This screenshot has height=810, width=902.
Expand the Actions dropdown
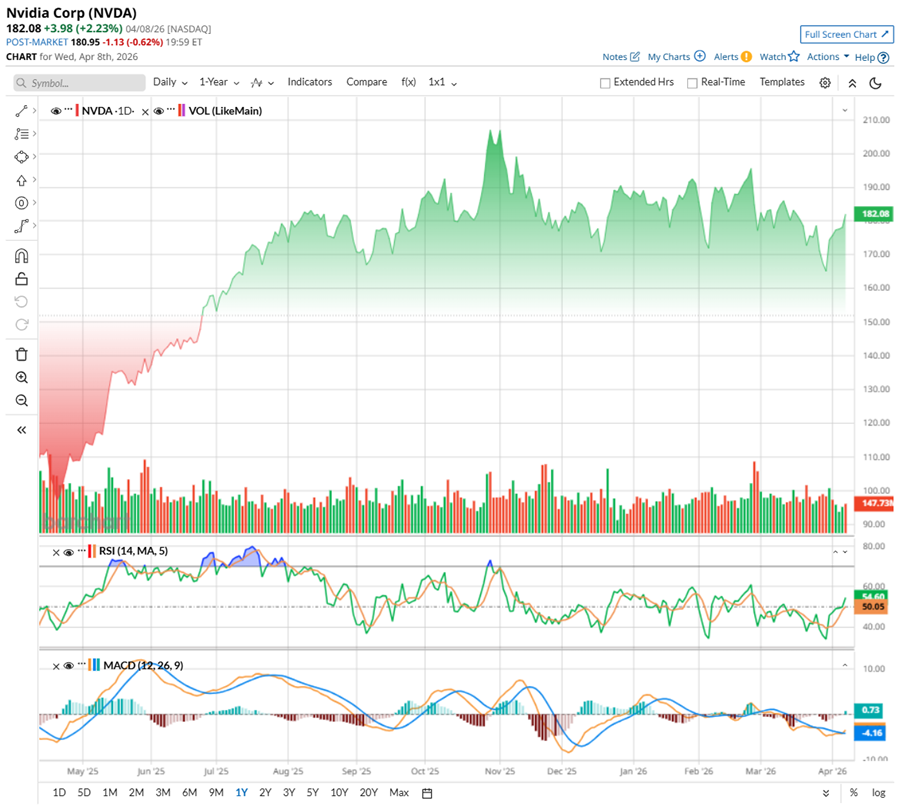coord(828,56)
